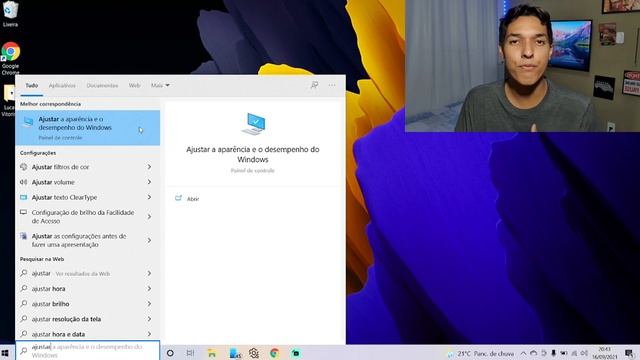Switch to the Web search tab
This screenshot has height=360, width=640.
tap(134, 85)
